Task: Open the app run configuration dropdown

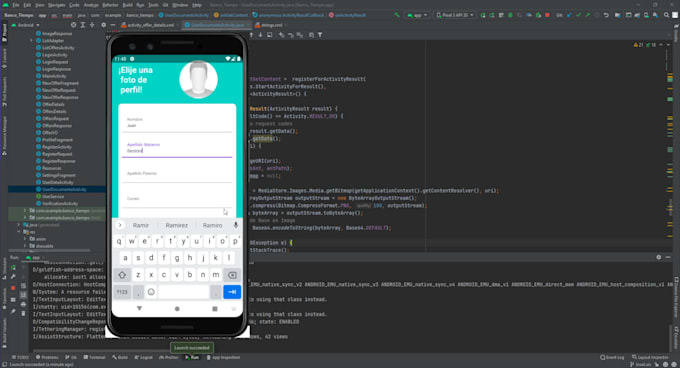Action: pos(418,15)
